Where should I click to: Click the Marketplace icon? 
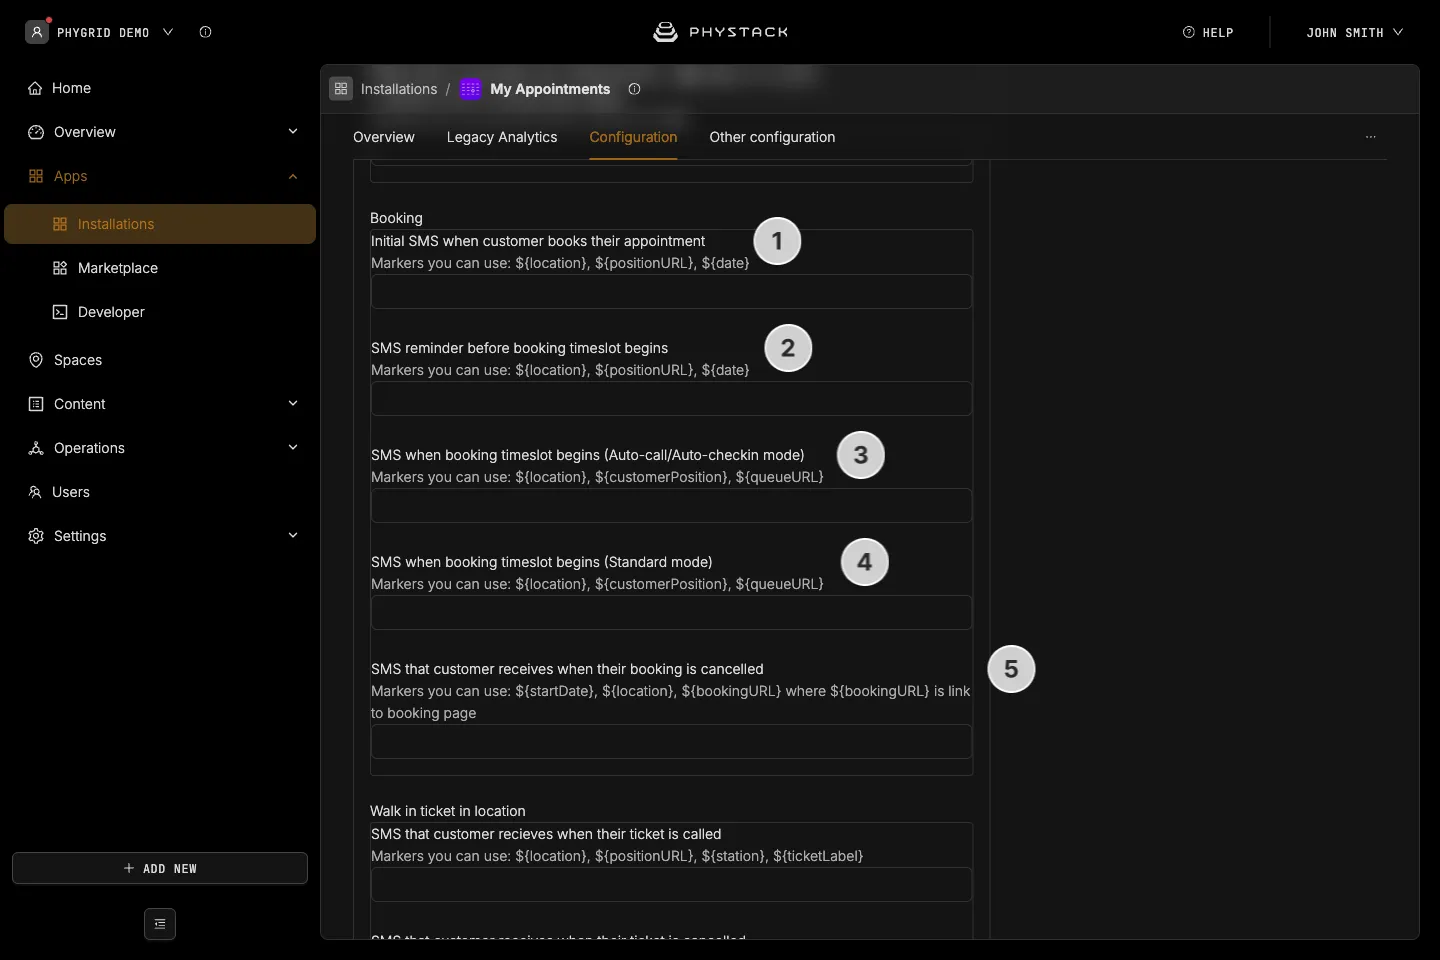(x=60, y=268)
